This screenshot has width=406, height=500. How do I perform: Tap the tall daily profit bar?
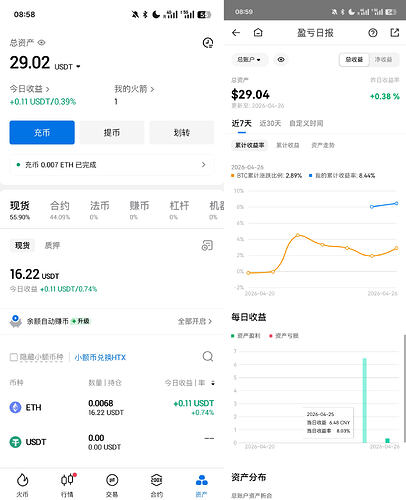[x=365, y=401]
